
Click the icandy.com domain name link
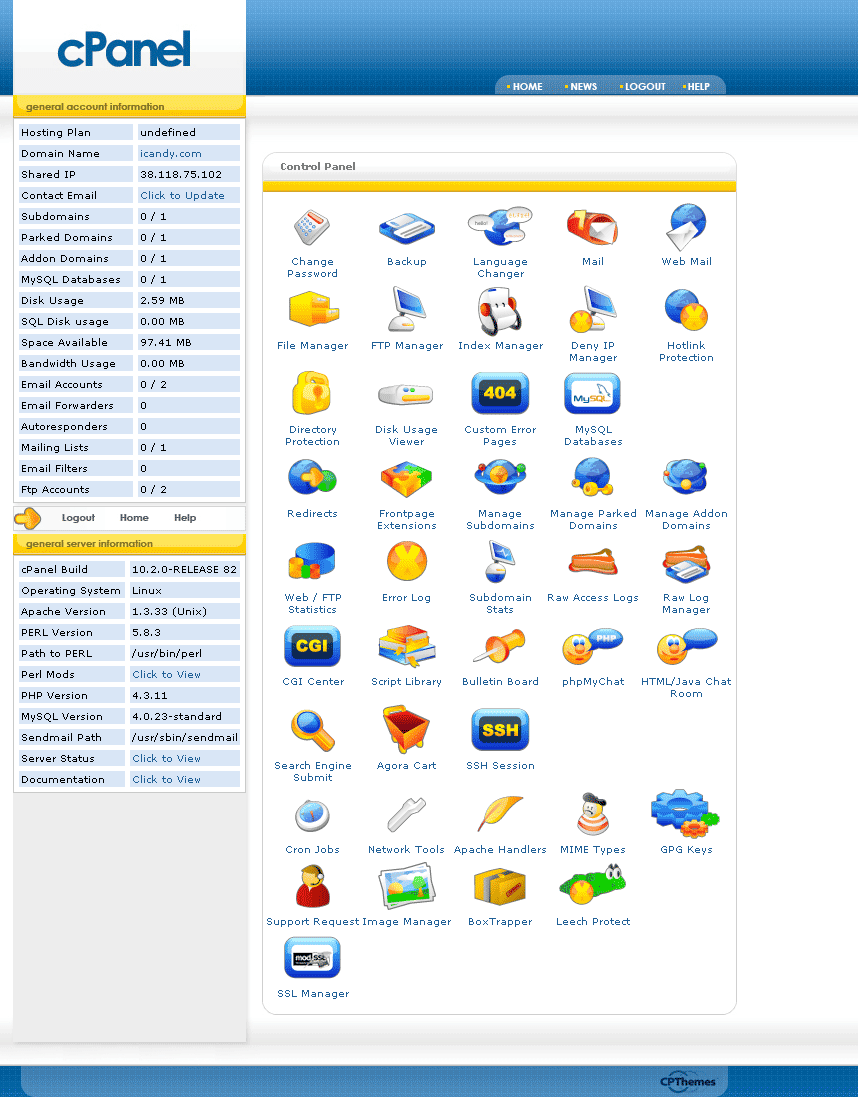171,154
